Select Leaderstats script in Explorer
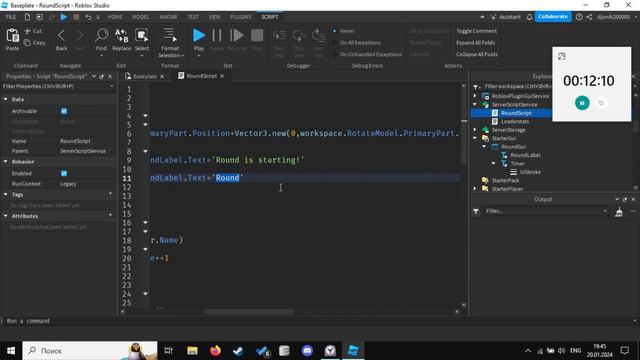Image resolution: width=640 pixels, height=360 pixels. (x=515, y=121)
